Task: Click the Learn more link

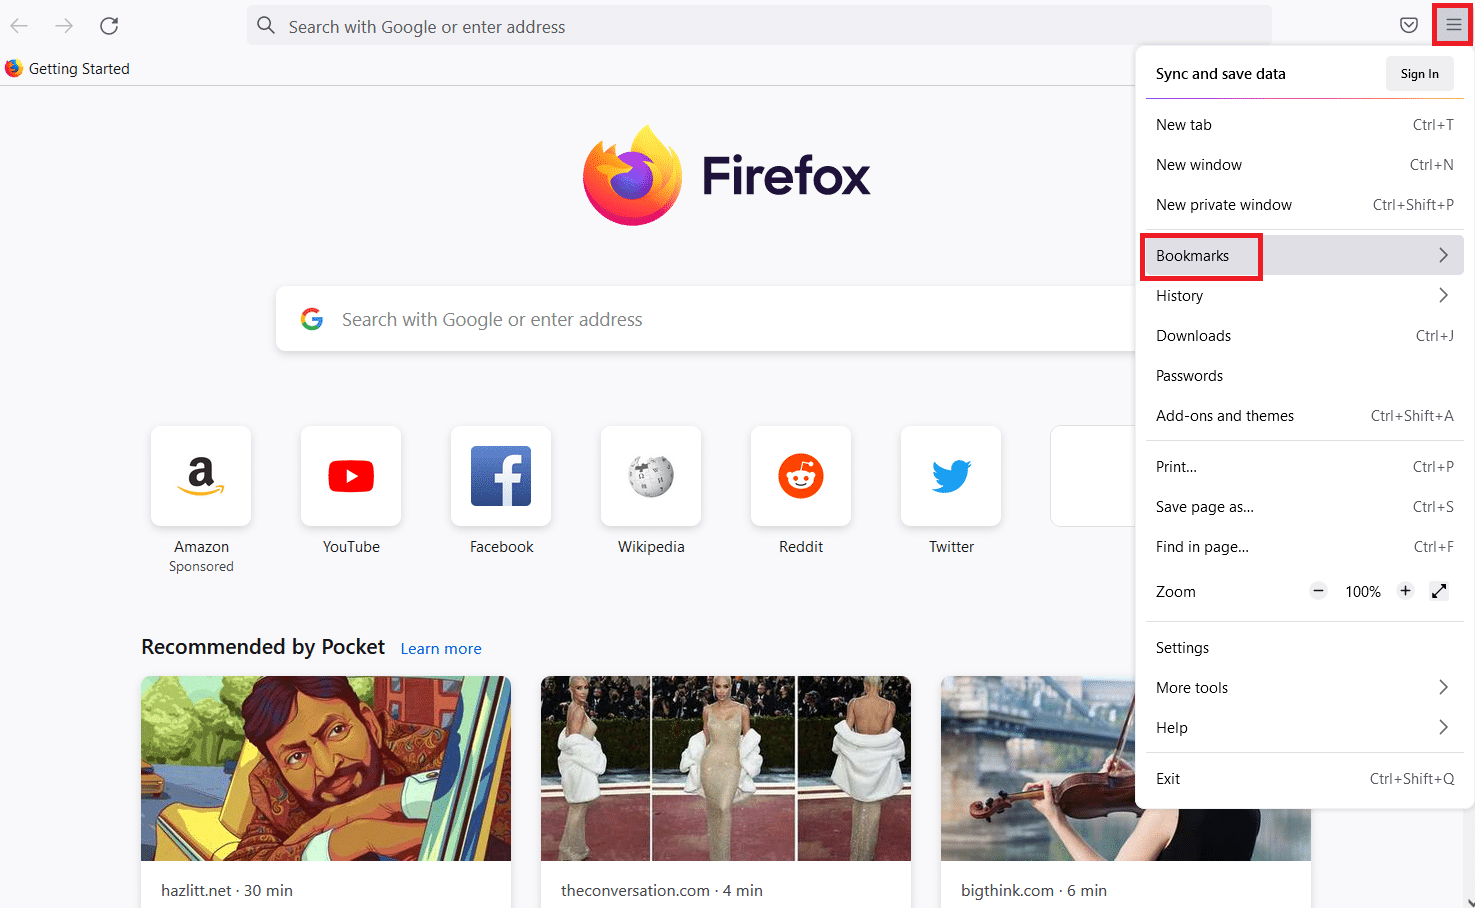Action: click(x=441, y=648)
